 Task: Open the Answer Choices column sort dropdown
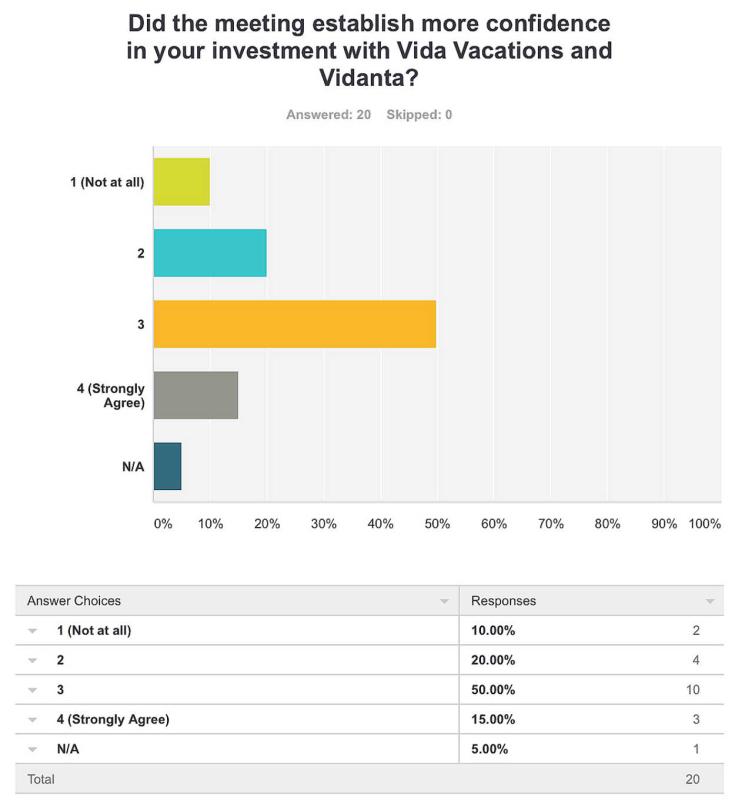click(444, 602)
